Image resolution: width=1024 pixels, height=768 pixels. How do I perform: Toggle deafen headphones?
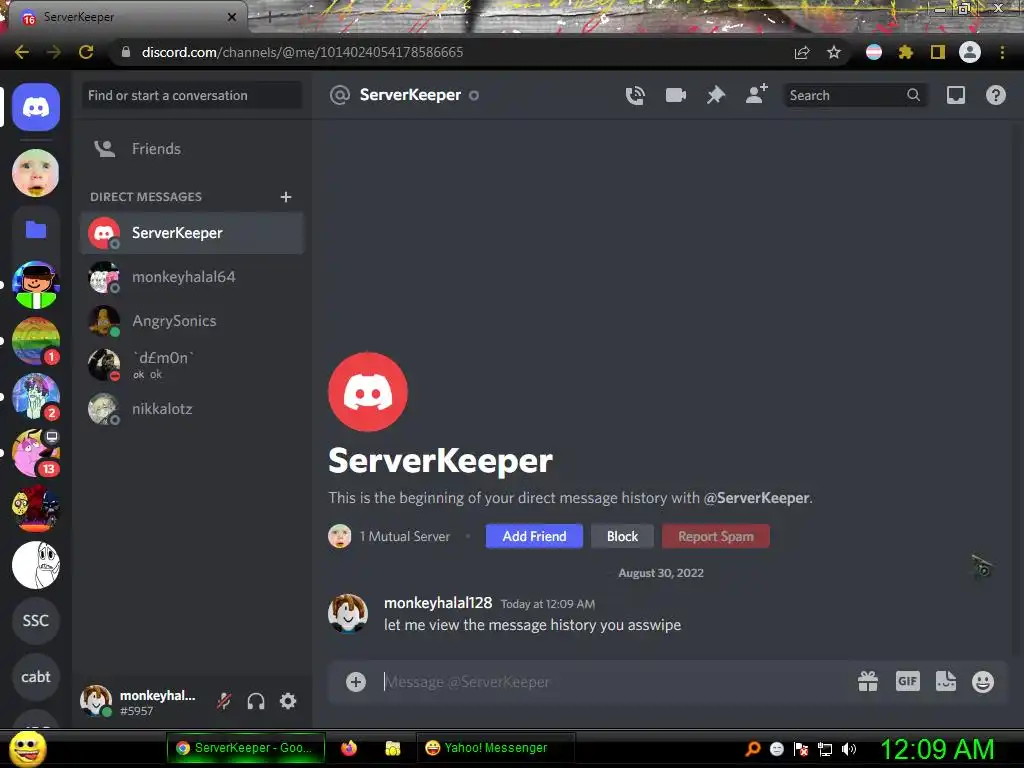coord(256,701)
